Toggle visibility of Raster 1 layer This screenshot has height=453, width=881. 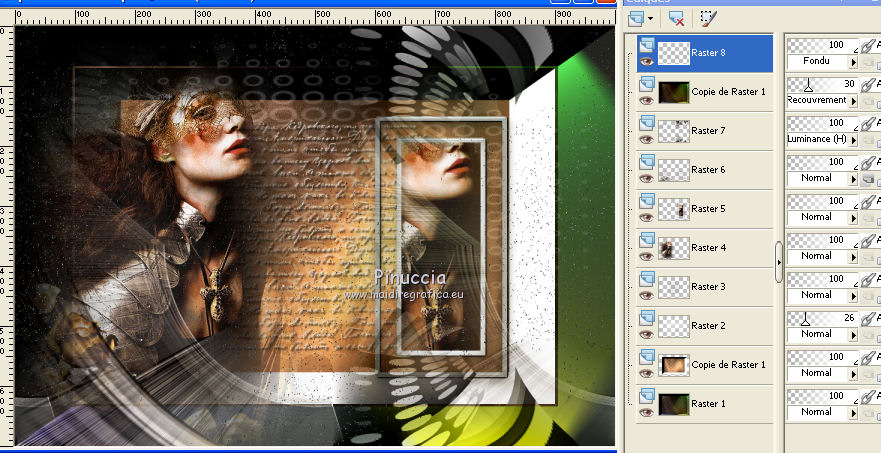[647, 413]
